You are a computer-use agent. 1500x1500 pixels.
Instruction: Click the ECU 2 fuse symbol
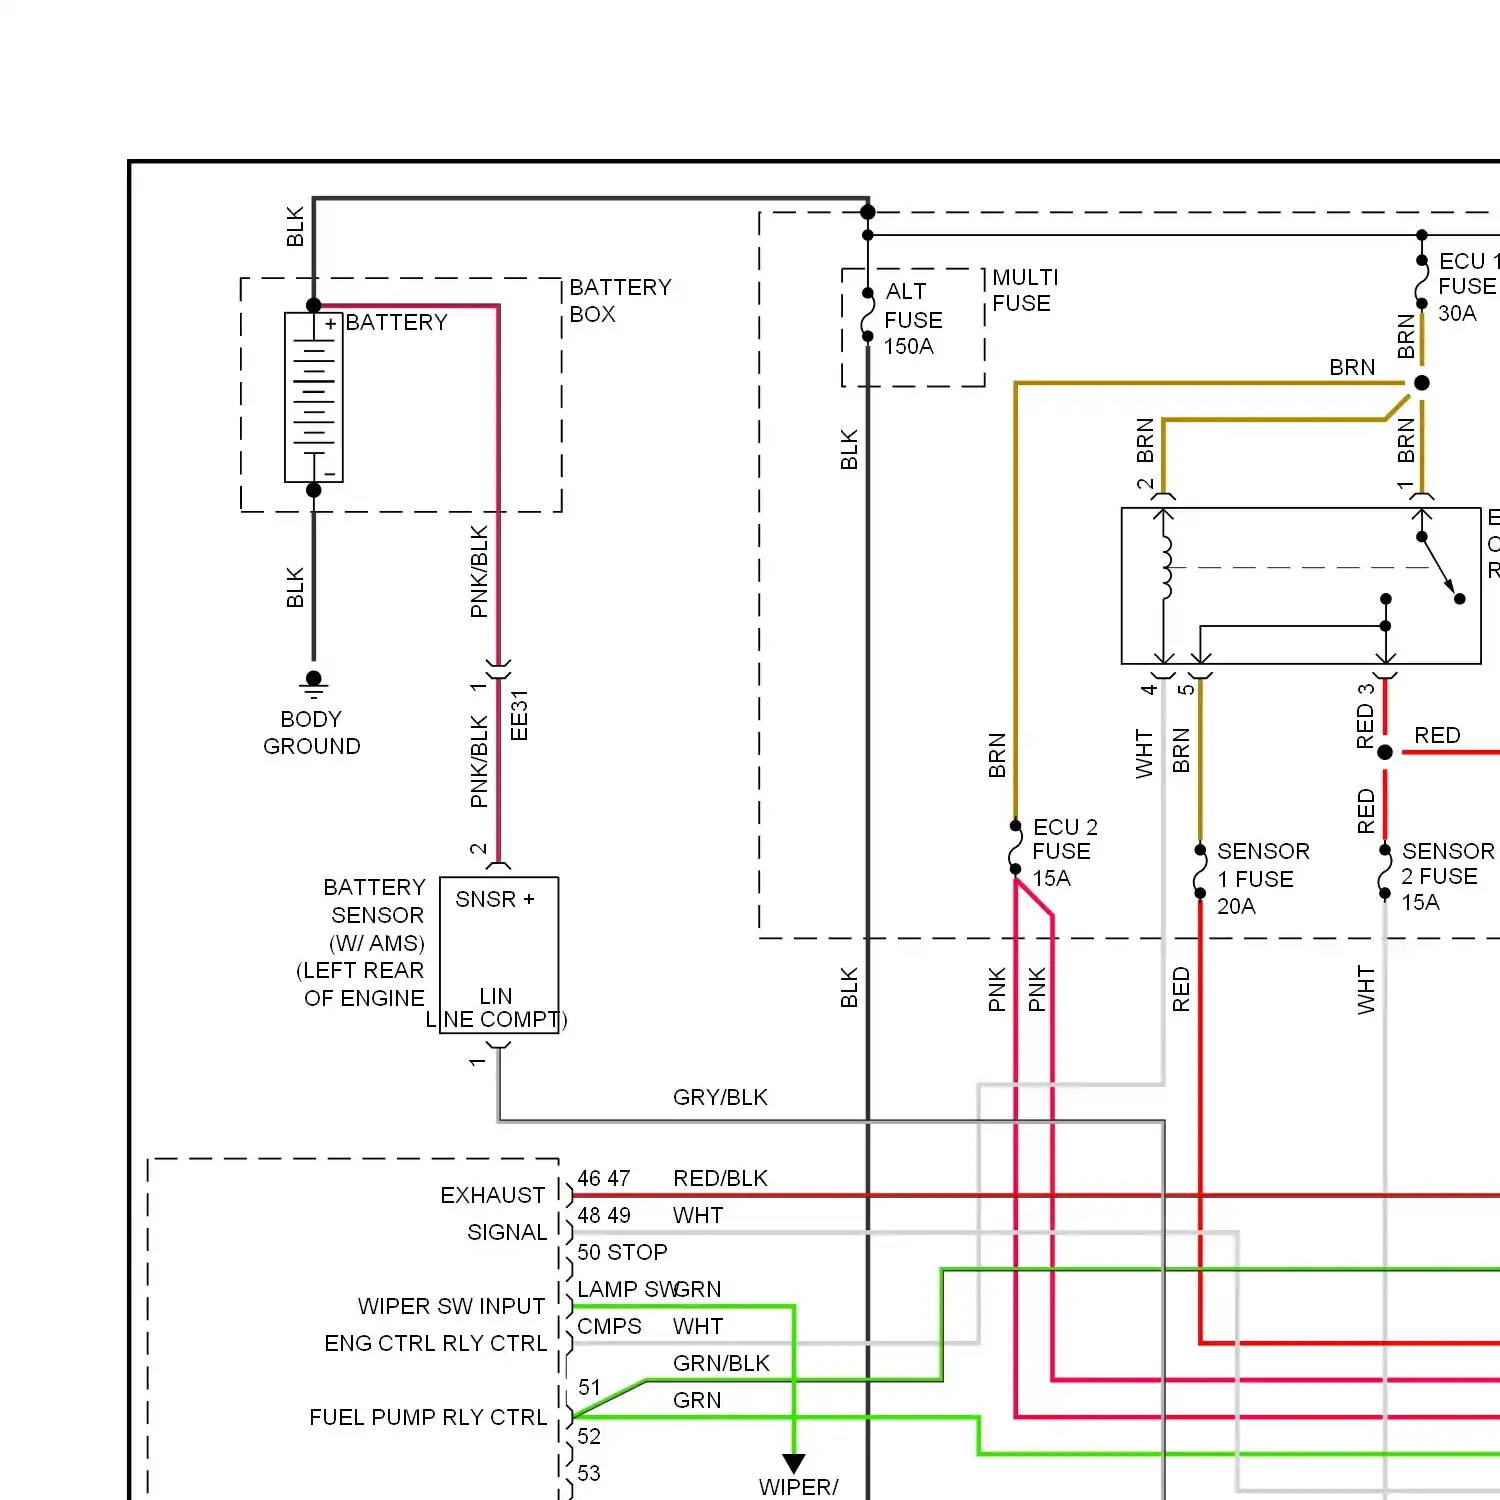pos(1015,848)
